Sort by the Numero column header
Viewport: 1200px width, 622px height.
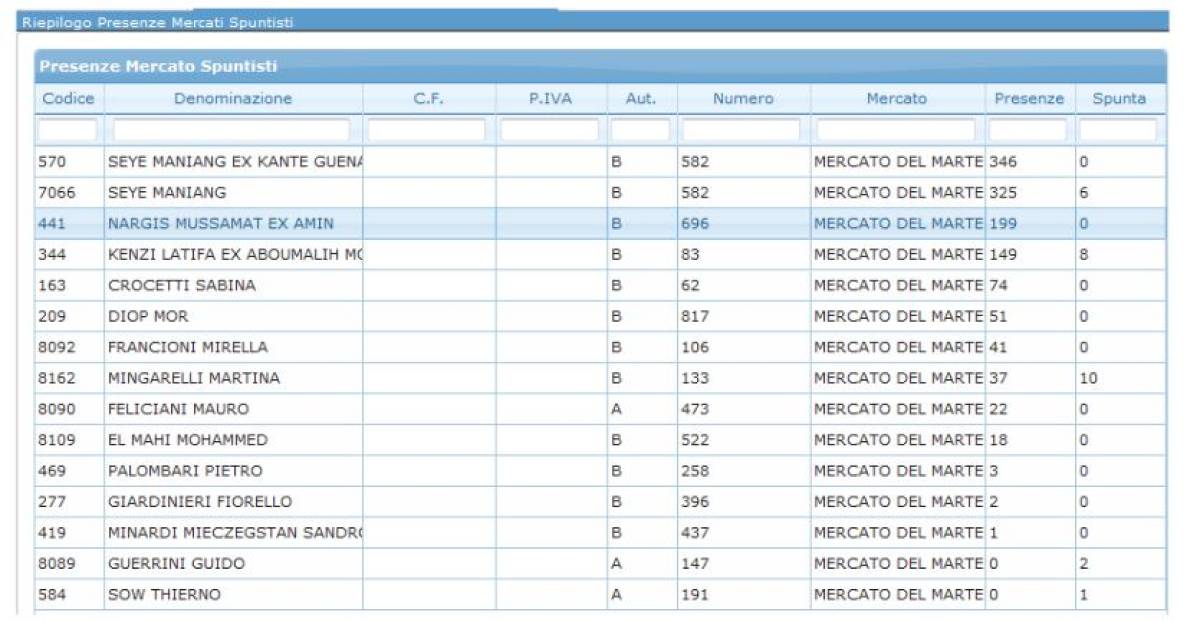(x=743, y=99)
